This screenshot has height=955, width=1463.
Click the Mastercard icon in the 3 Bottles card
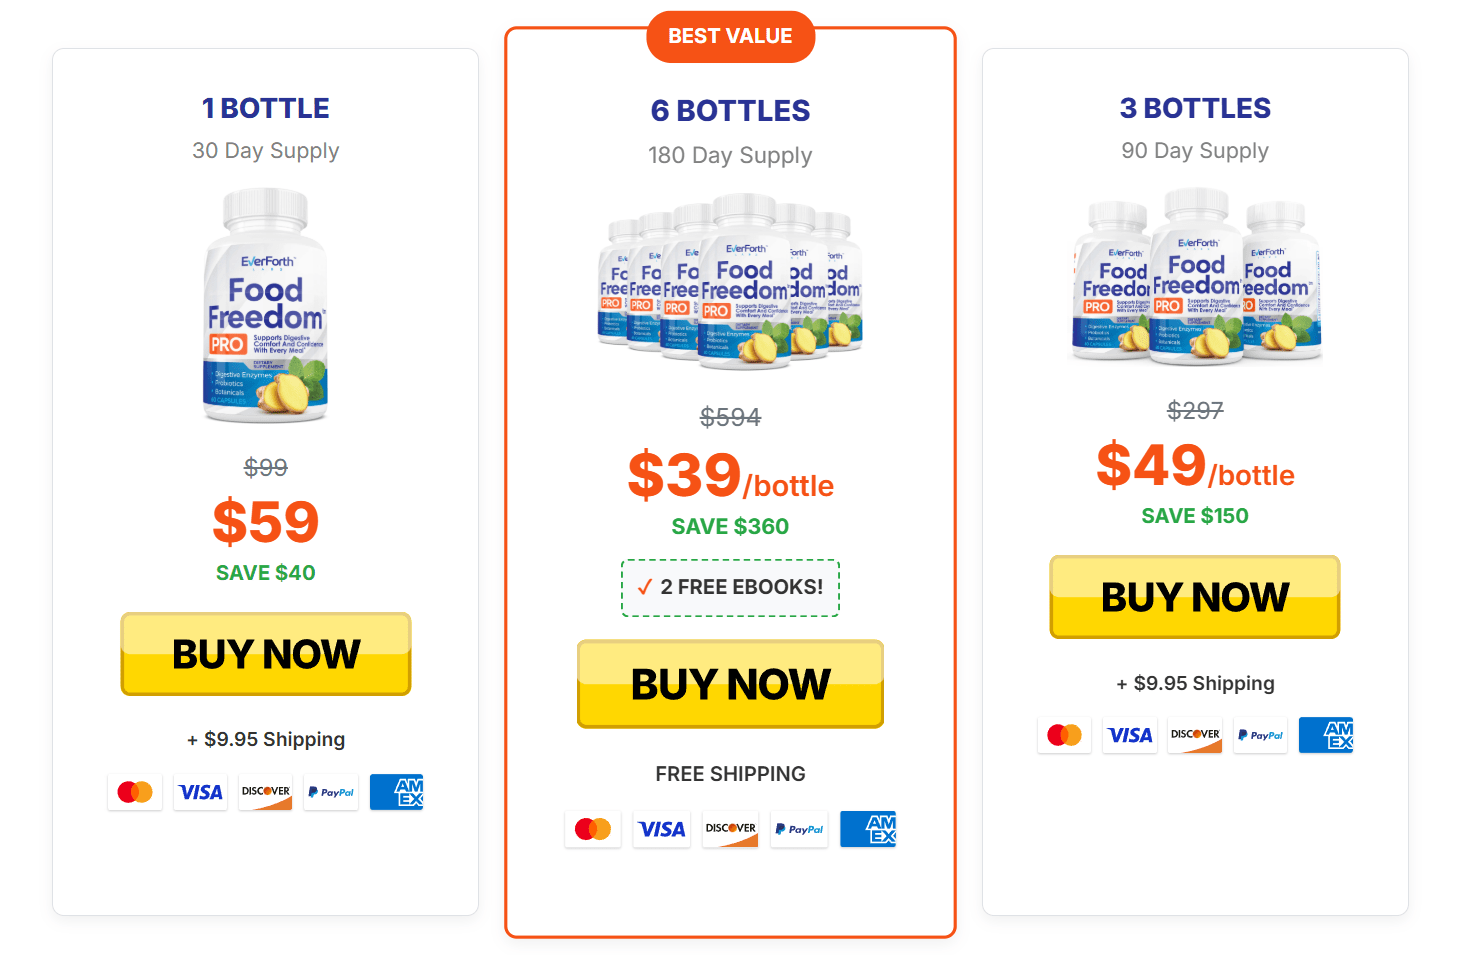(x=1064, y=735)
